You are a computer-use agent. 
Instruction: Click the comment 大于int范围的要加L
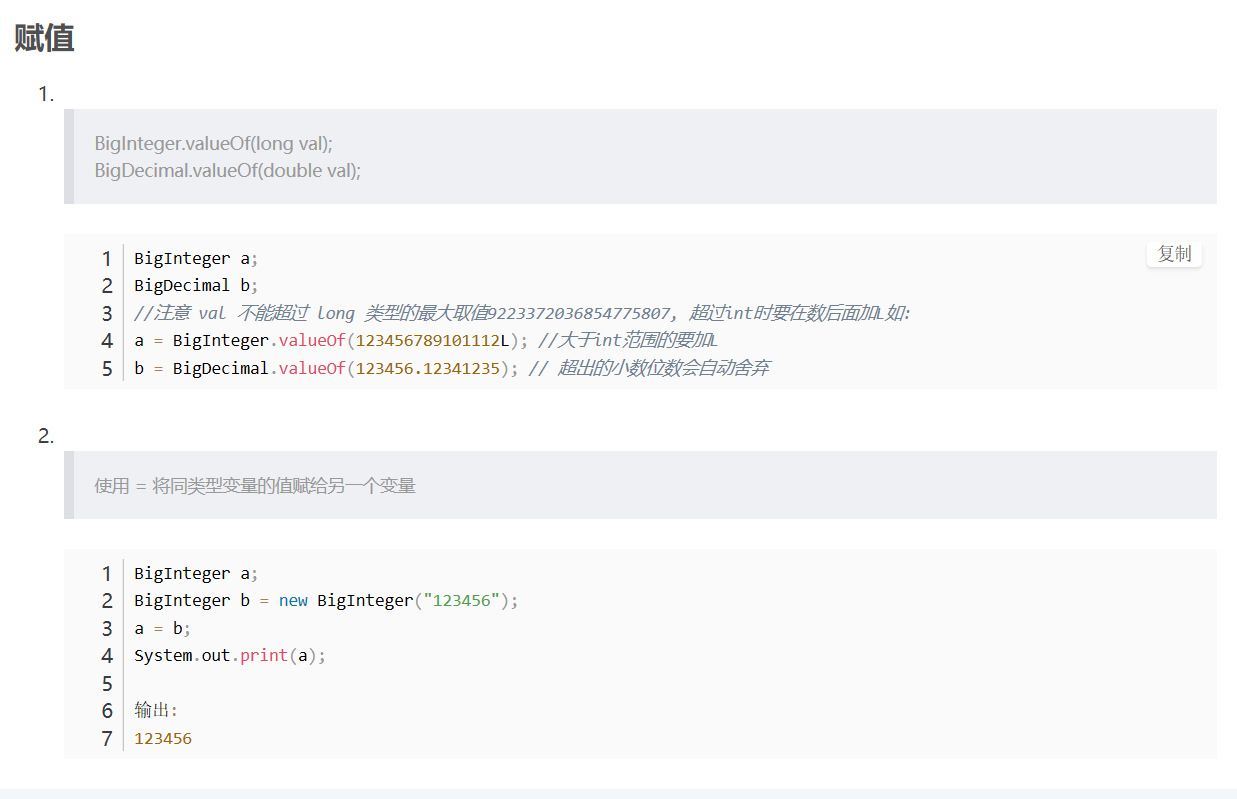click(x=628, y=341)
